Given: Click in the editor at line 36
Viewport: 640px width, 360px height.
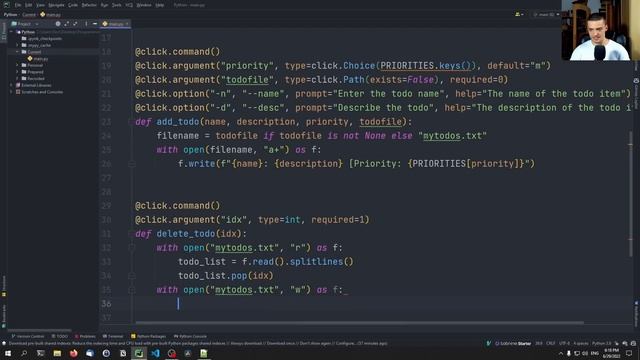Looking at the screenshot, I should pyautogui.click(x=382, y=304).
